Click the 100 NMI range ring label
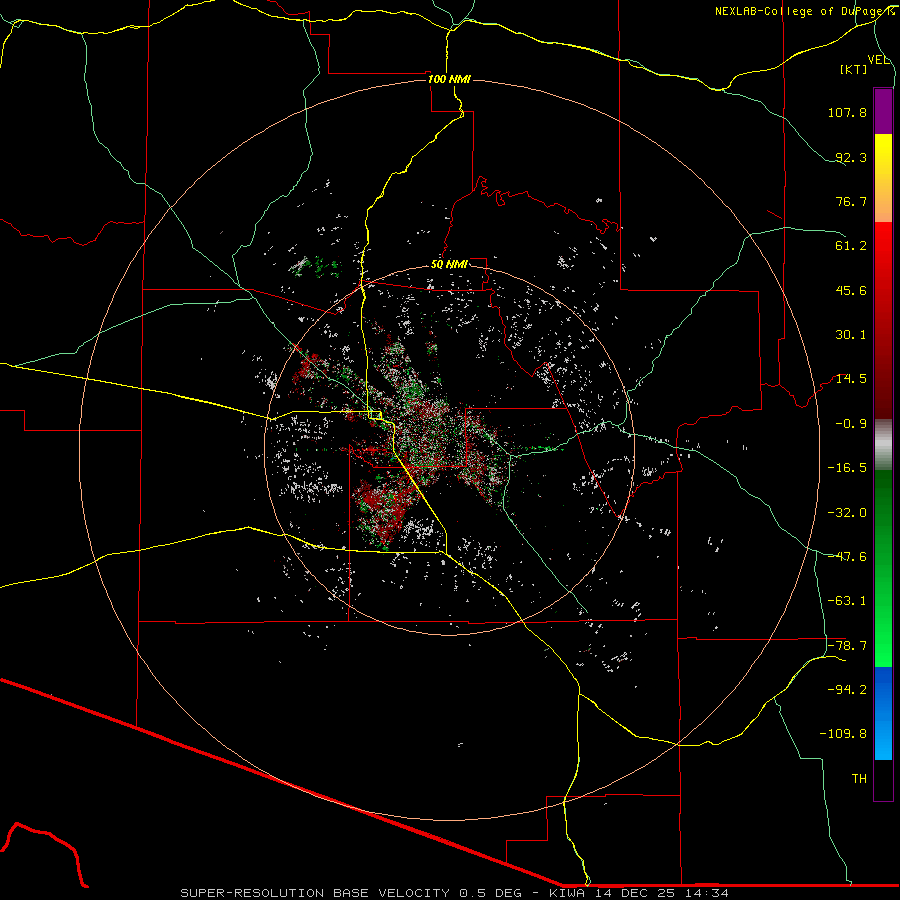Screen dimensions: 900x900 449,79
